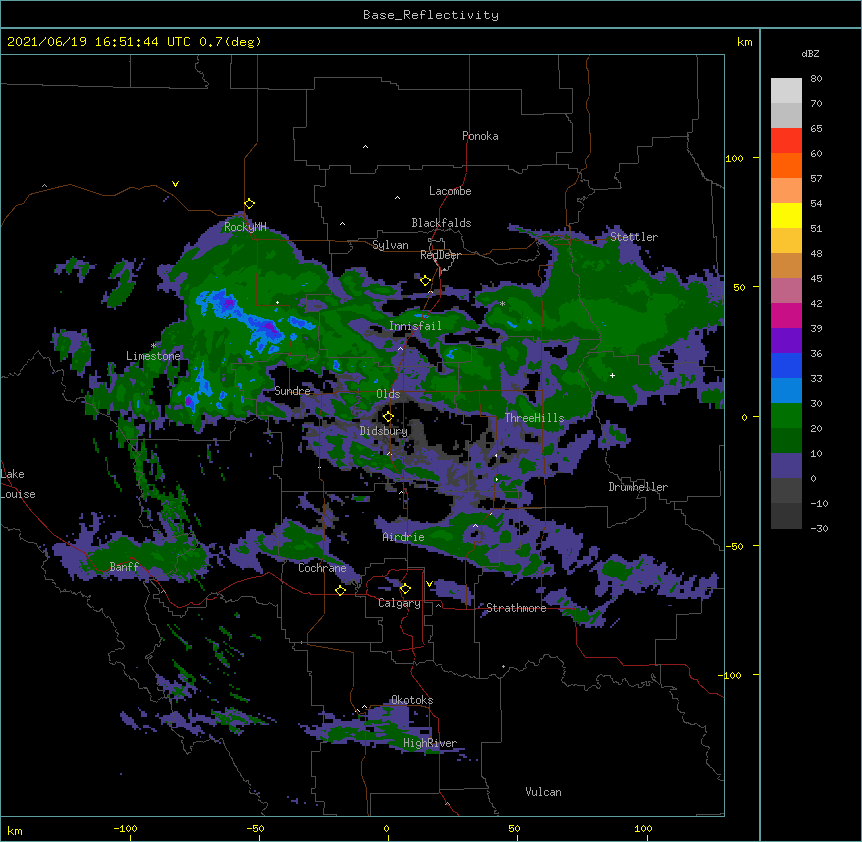Click the Lacombe city label

click(450, 191)
